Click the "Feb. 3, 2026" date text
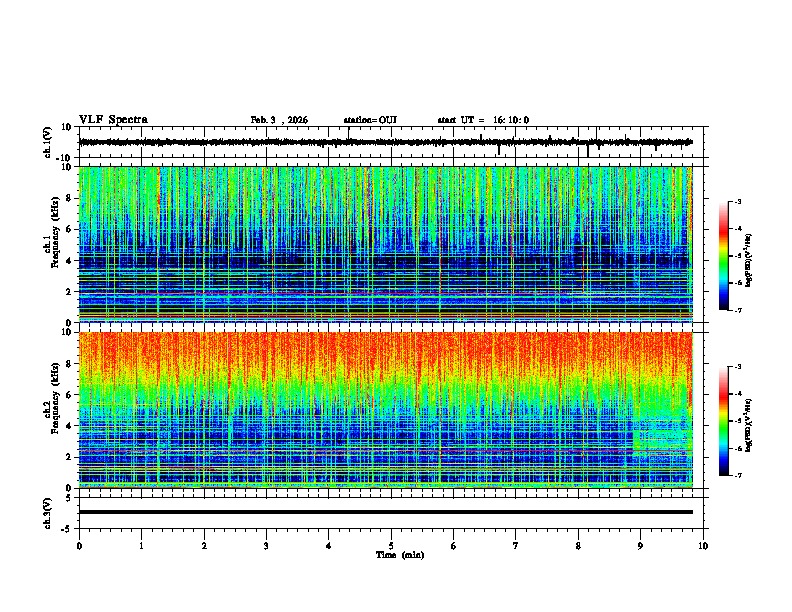Screen dimensions: 792x612 [x=279, y=120]
